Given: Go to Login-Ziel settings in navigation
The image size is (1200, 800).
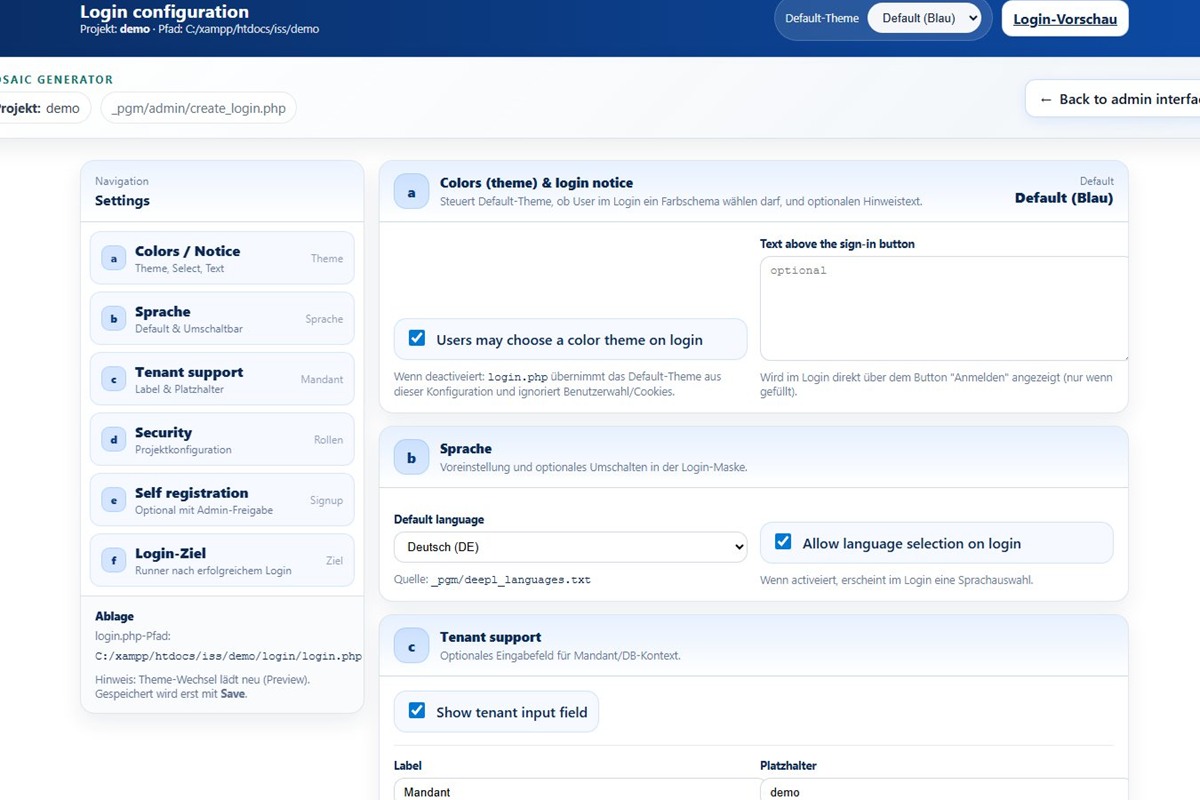Looking at the screenshot, I should coord(222,561).
